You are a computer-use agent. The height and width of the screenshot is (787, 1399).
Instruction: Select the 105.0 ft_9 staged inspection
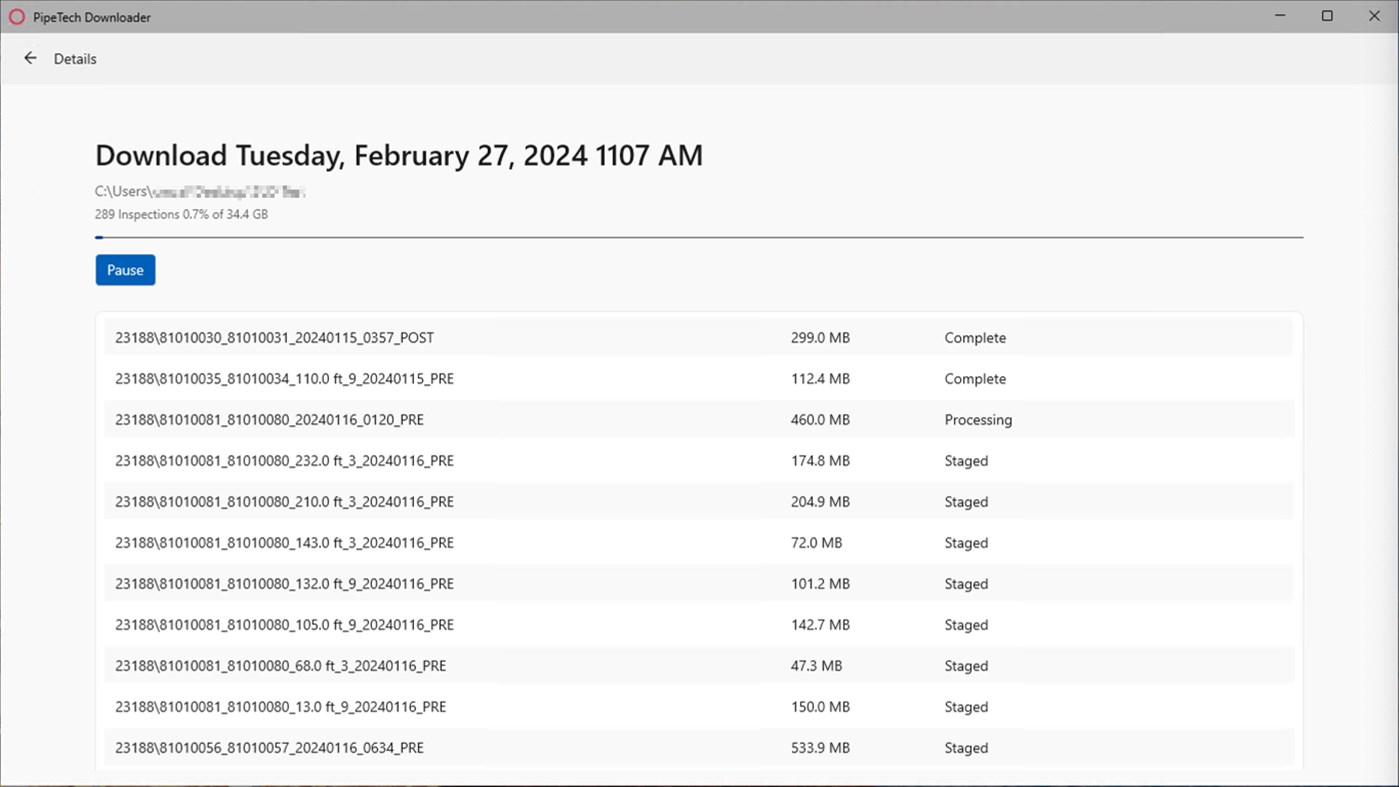pyautogui.click(x=284, y=625)
